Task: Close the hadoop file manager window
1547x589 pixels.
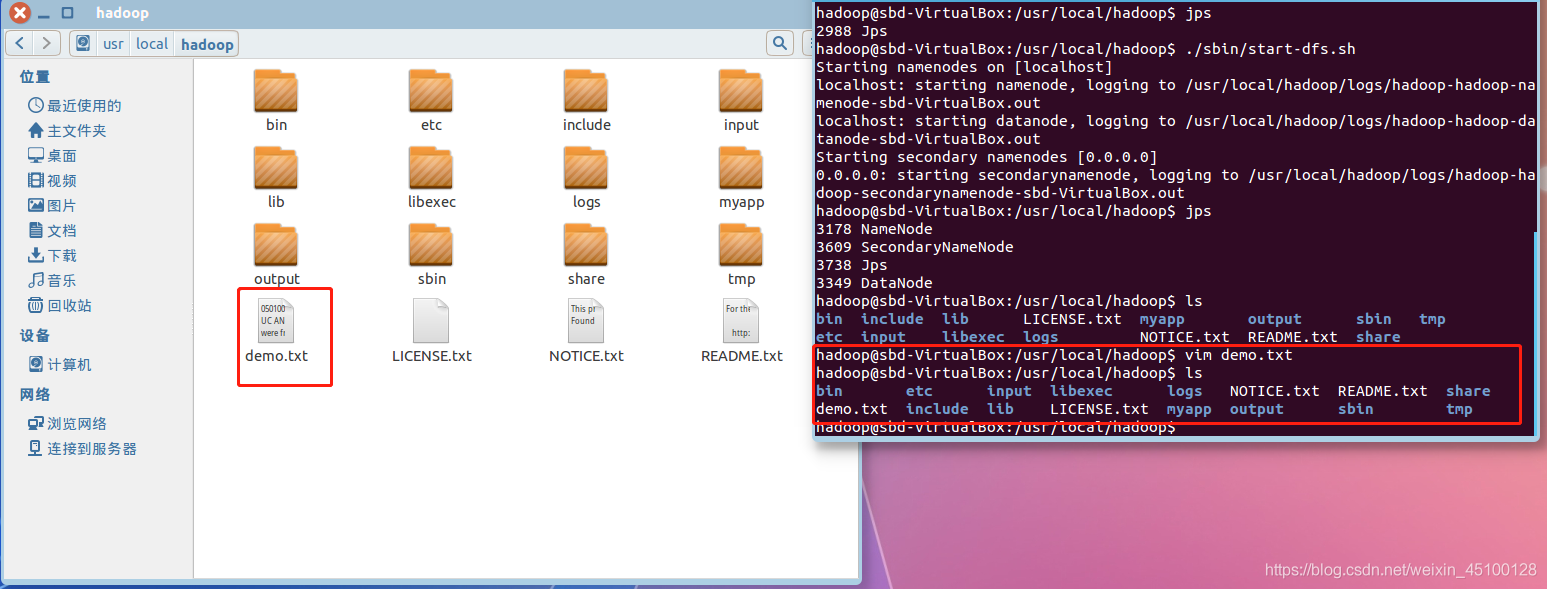Action: point(19,13)
